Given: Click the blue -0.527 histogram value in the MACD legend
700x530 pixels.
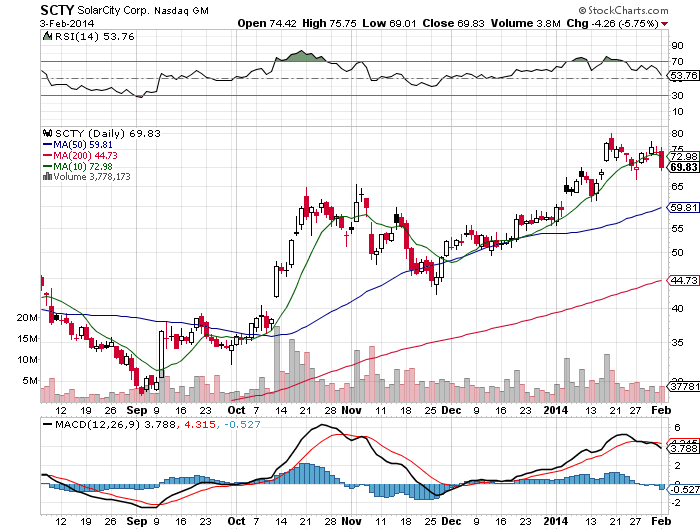Looking at the screenshot, I should (242, 424).
